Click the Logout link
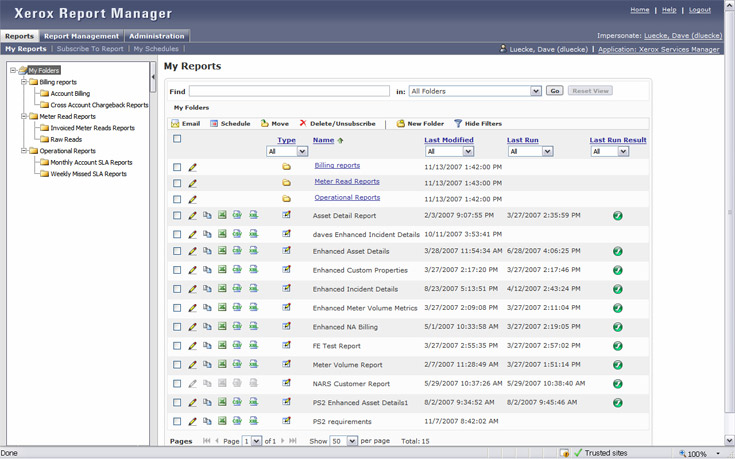The image size is (735, 459). pyautogui.click(x=699, y=10)
